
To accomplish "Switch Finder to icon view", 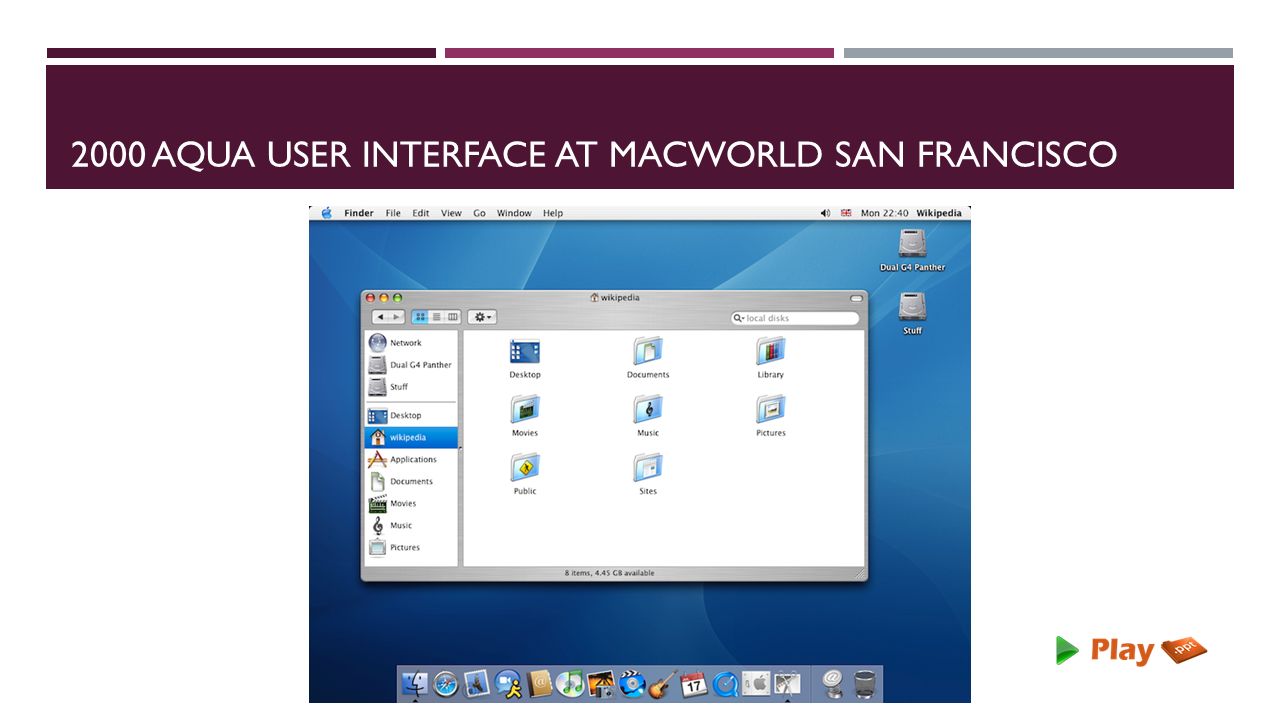I will tap(420, 317).
